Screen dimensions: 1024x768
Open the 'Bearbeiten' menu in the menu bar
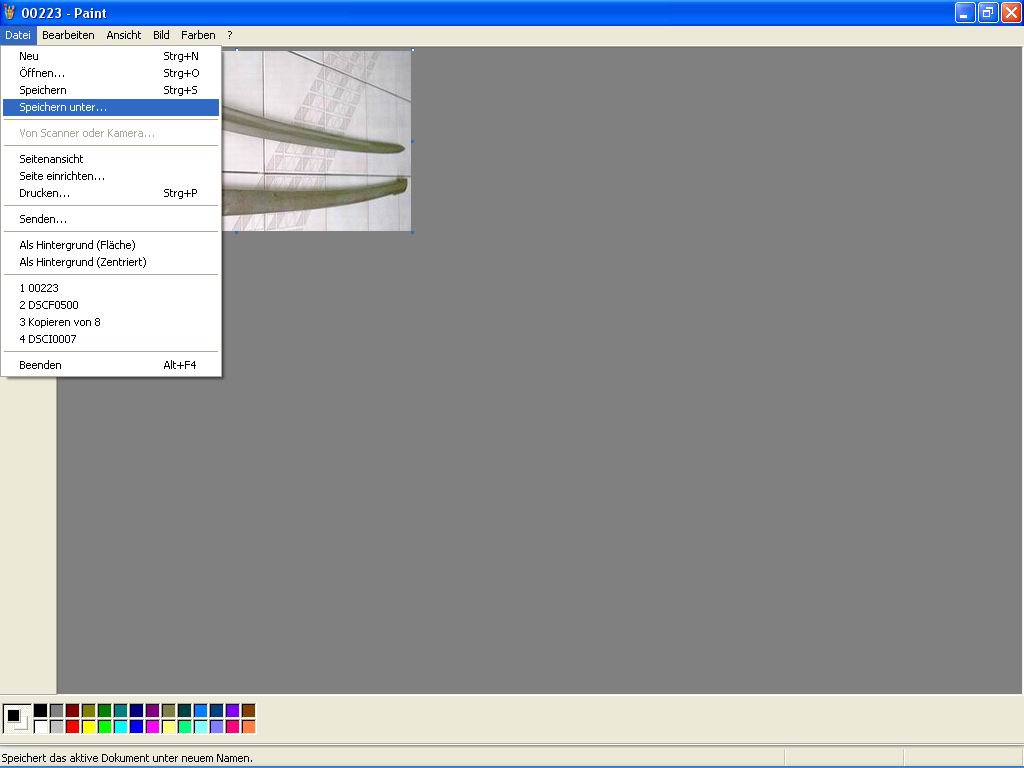coord(68,35)
